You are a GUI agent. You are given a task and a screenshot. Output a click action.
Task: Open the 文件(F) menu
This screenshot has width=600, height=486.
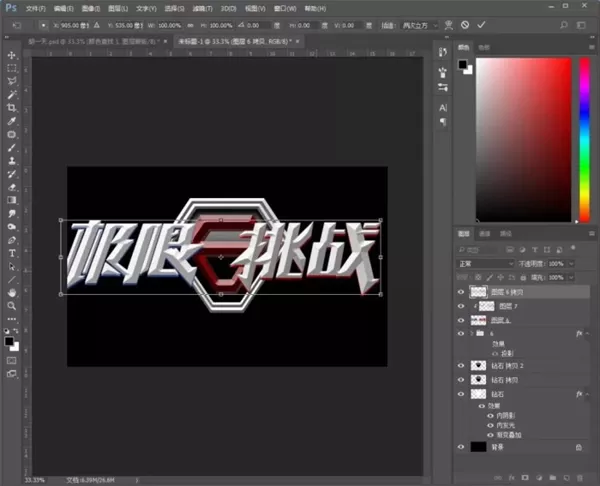36,8
